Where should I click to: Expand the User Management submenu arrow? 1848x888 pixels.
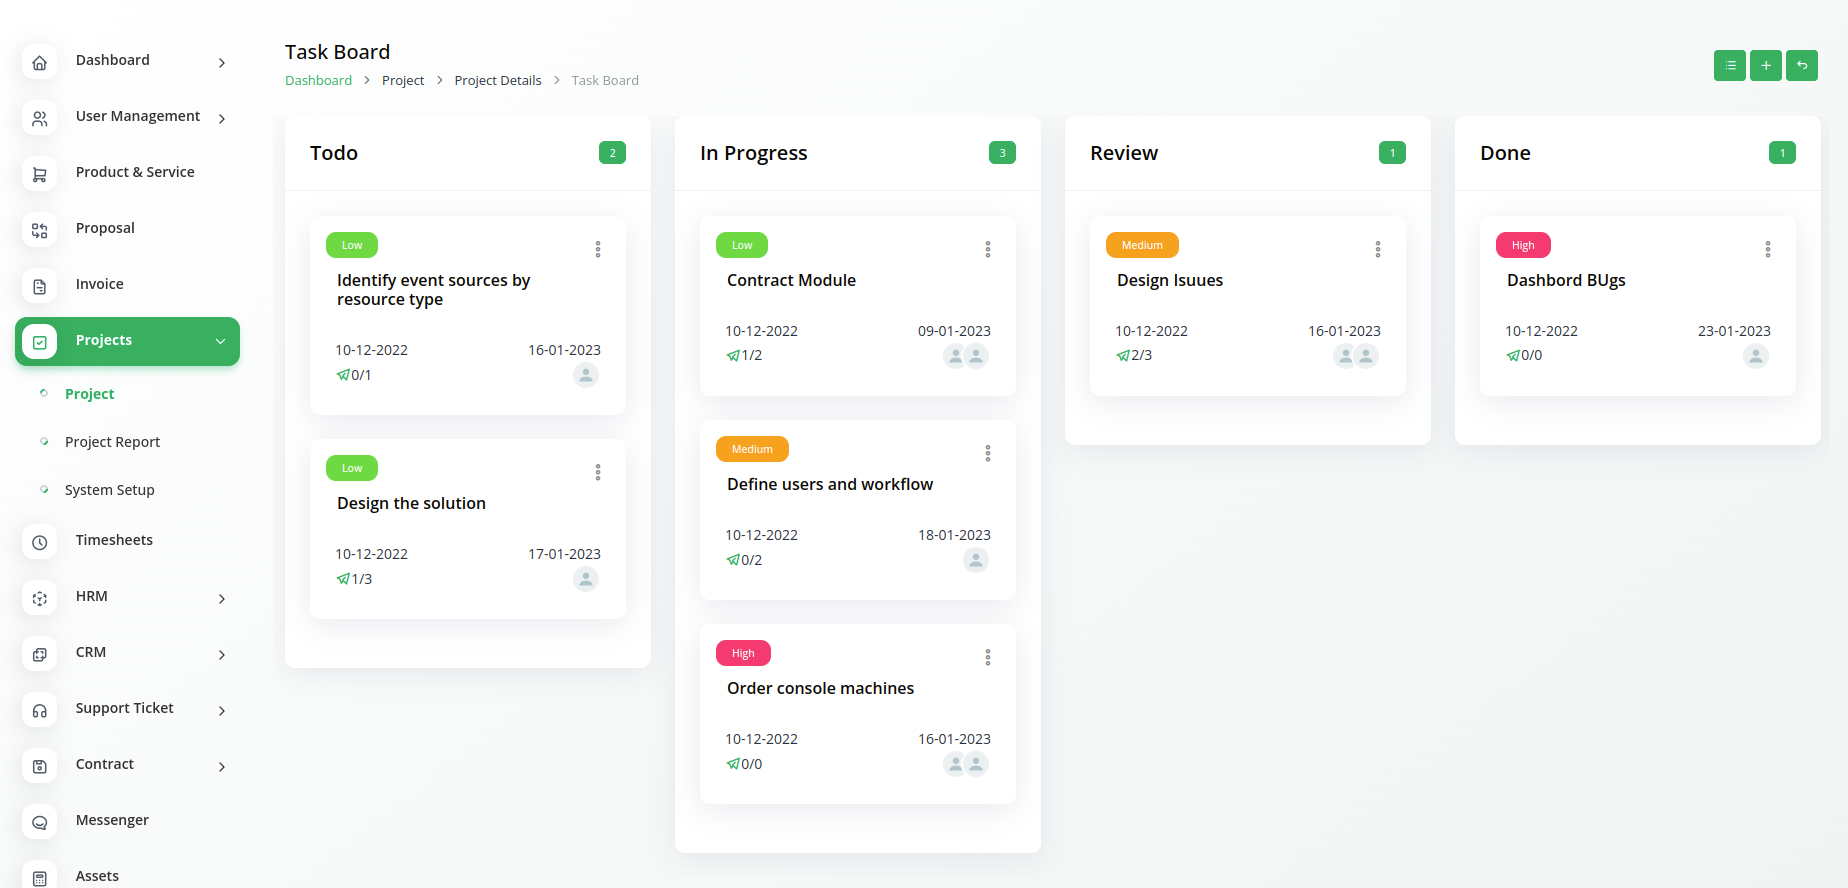[221, 119]
